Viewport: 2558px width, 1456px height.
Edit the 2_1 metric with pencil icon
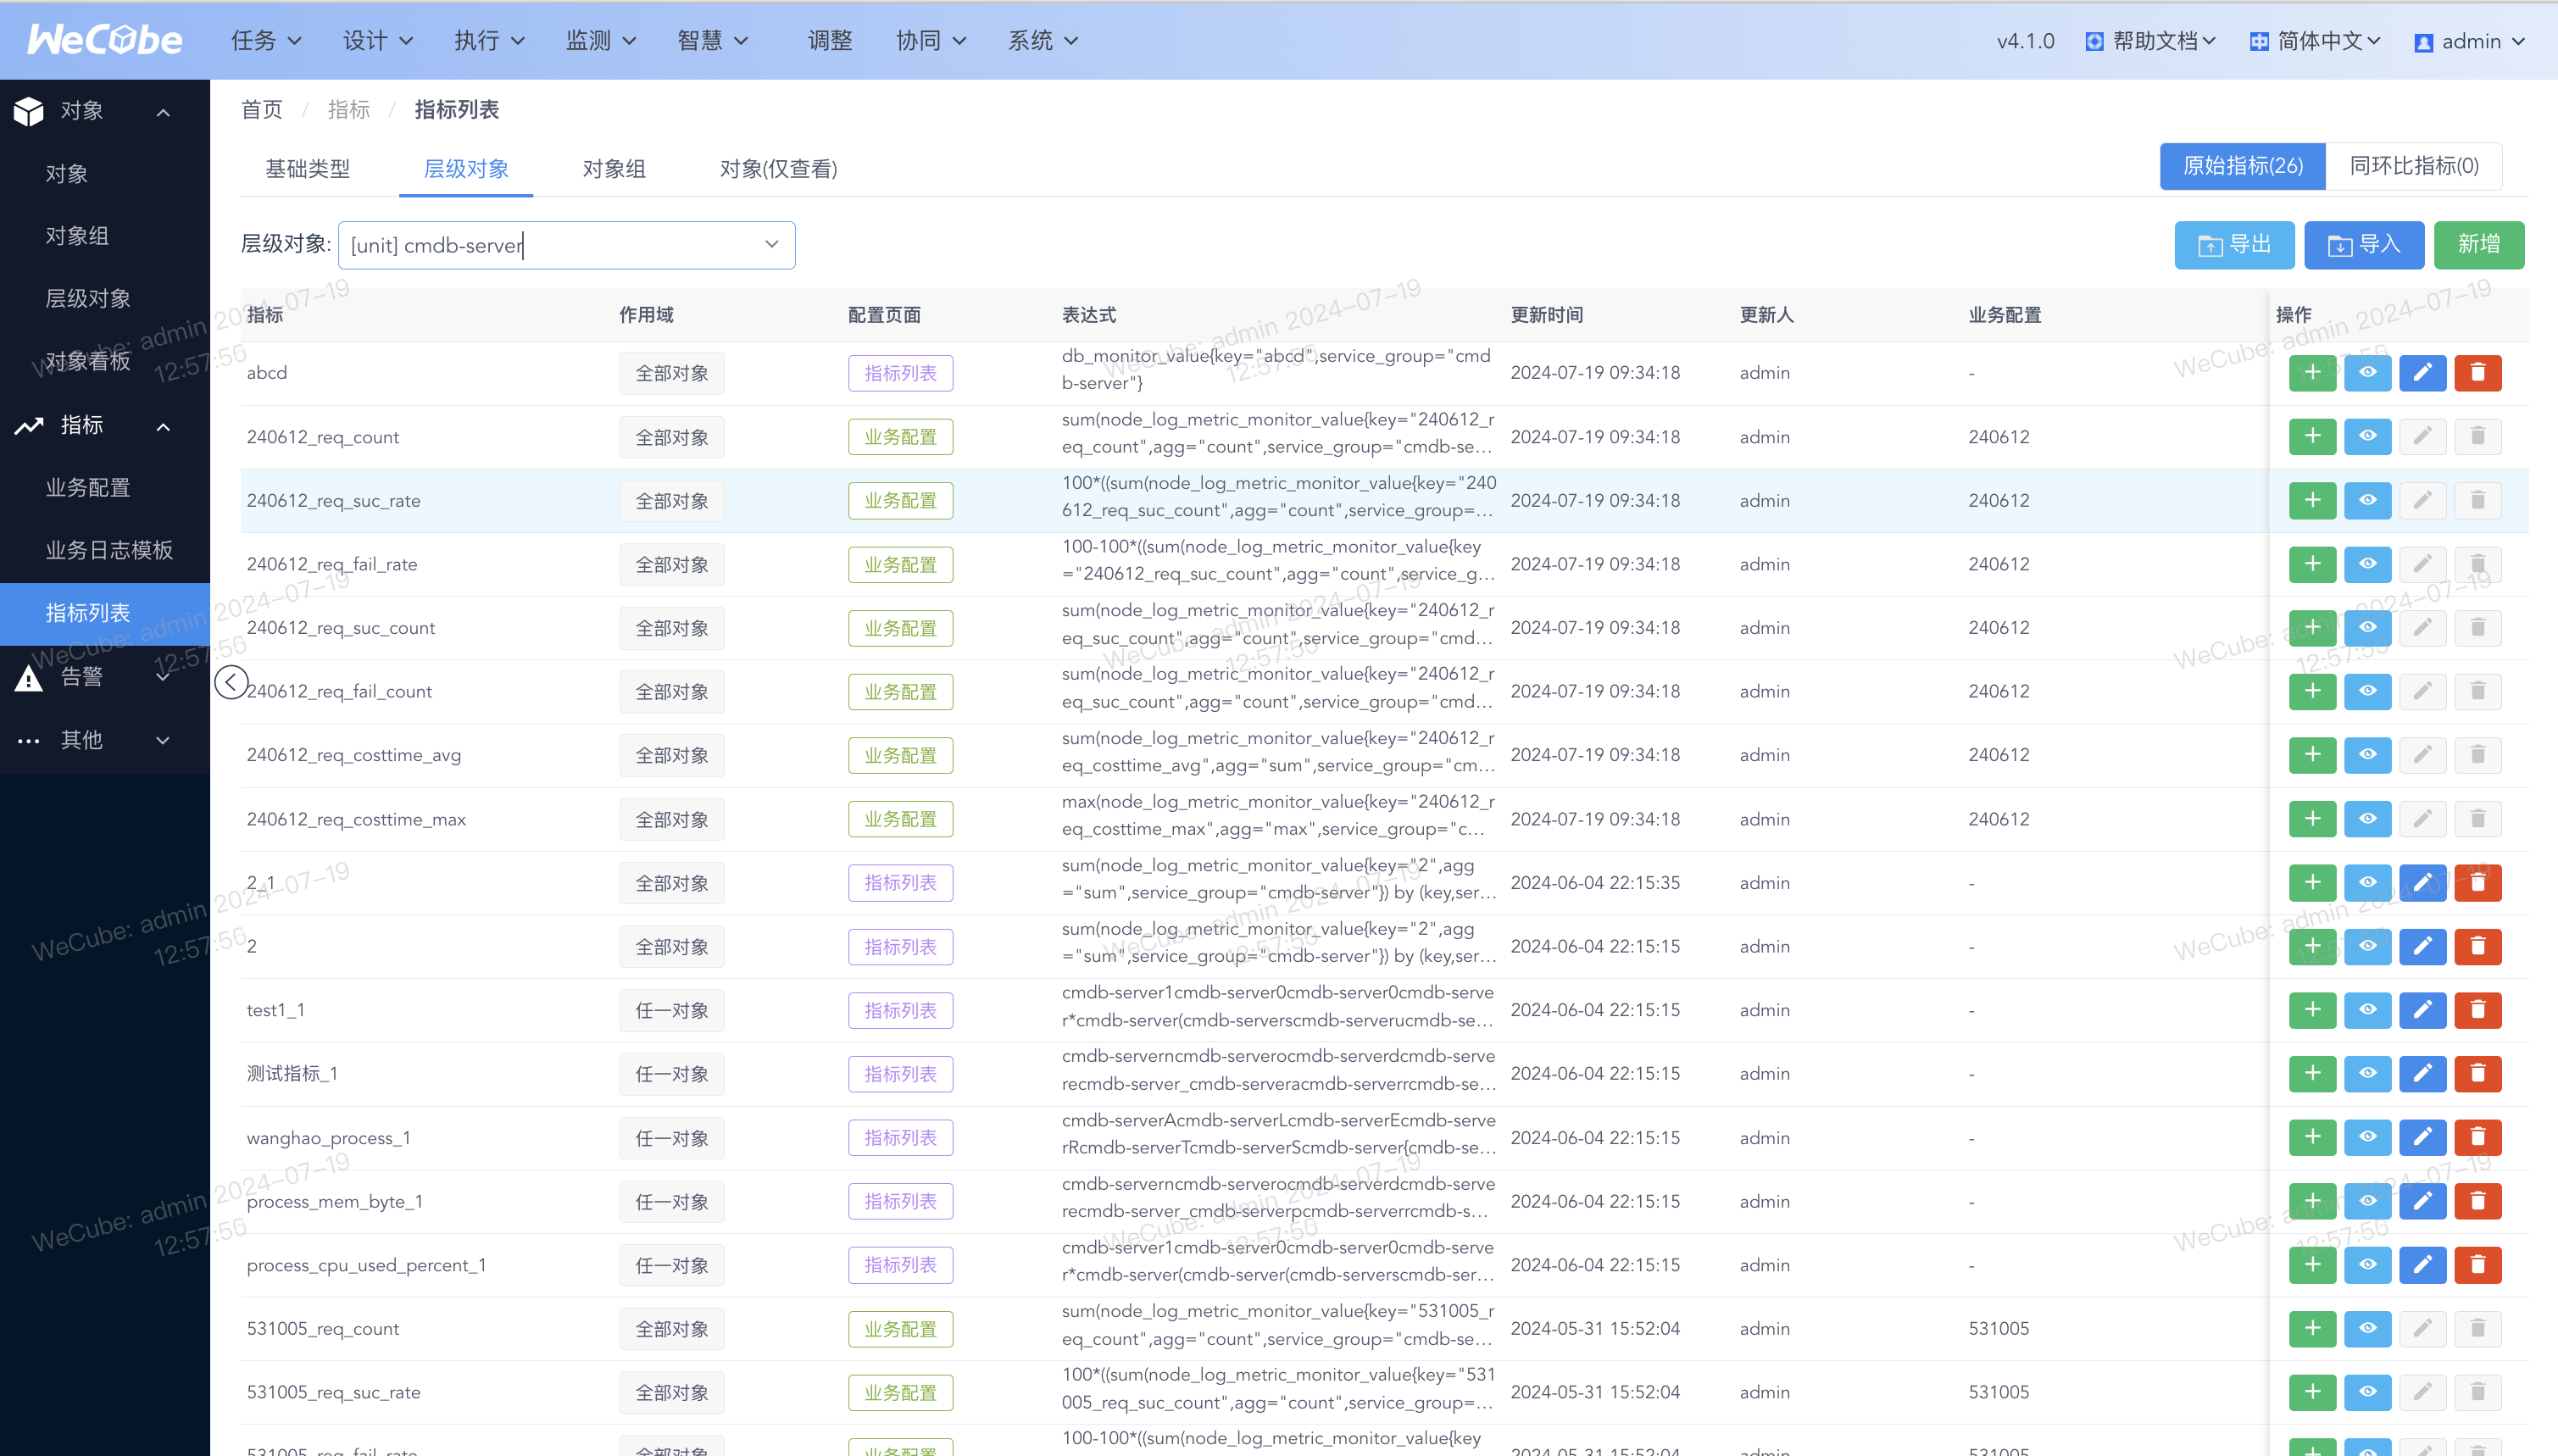2422,883
